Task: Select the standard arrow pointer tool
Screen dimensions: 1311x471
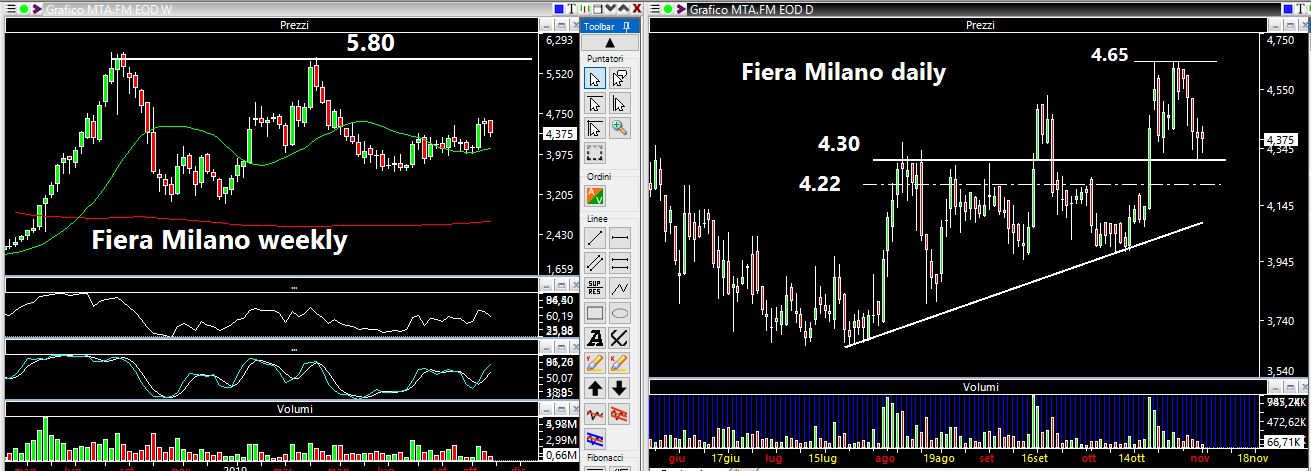Action: coord(594,79)
